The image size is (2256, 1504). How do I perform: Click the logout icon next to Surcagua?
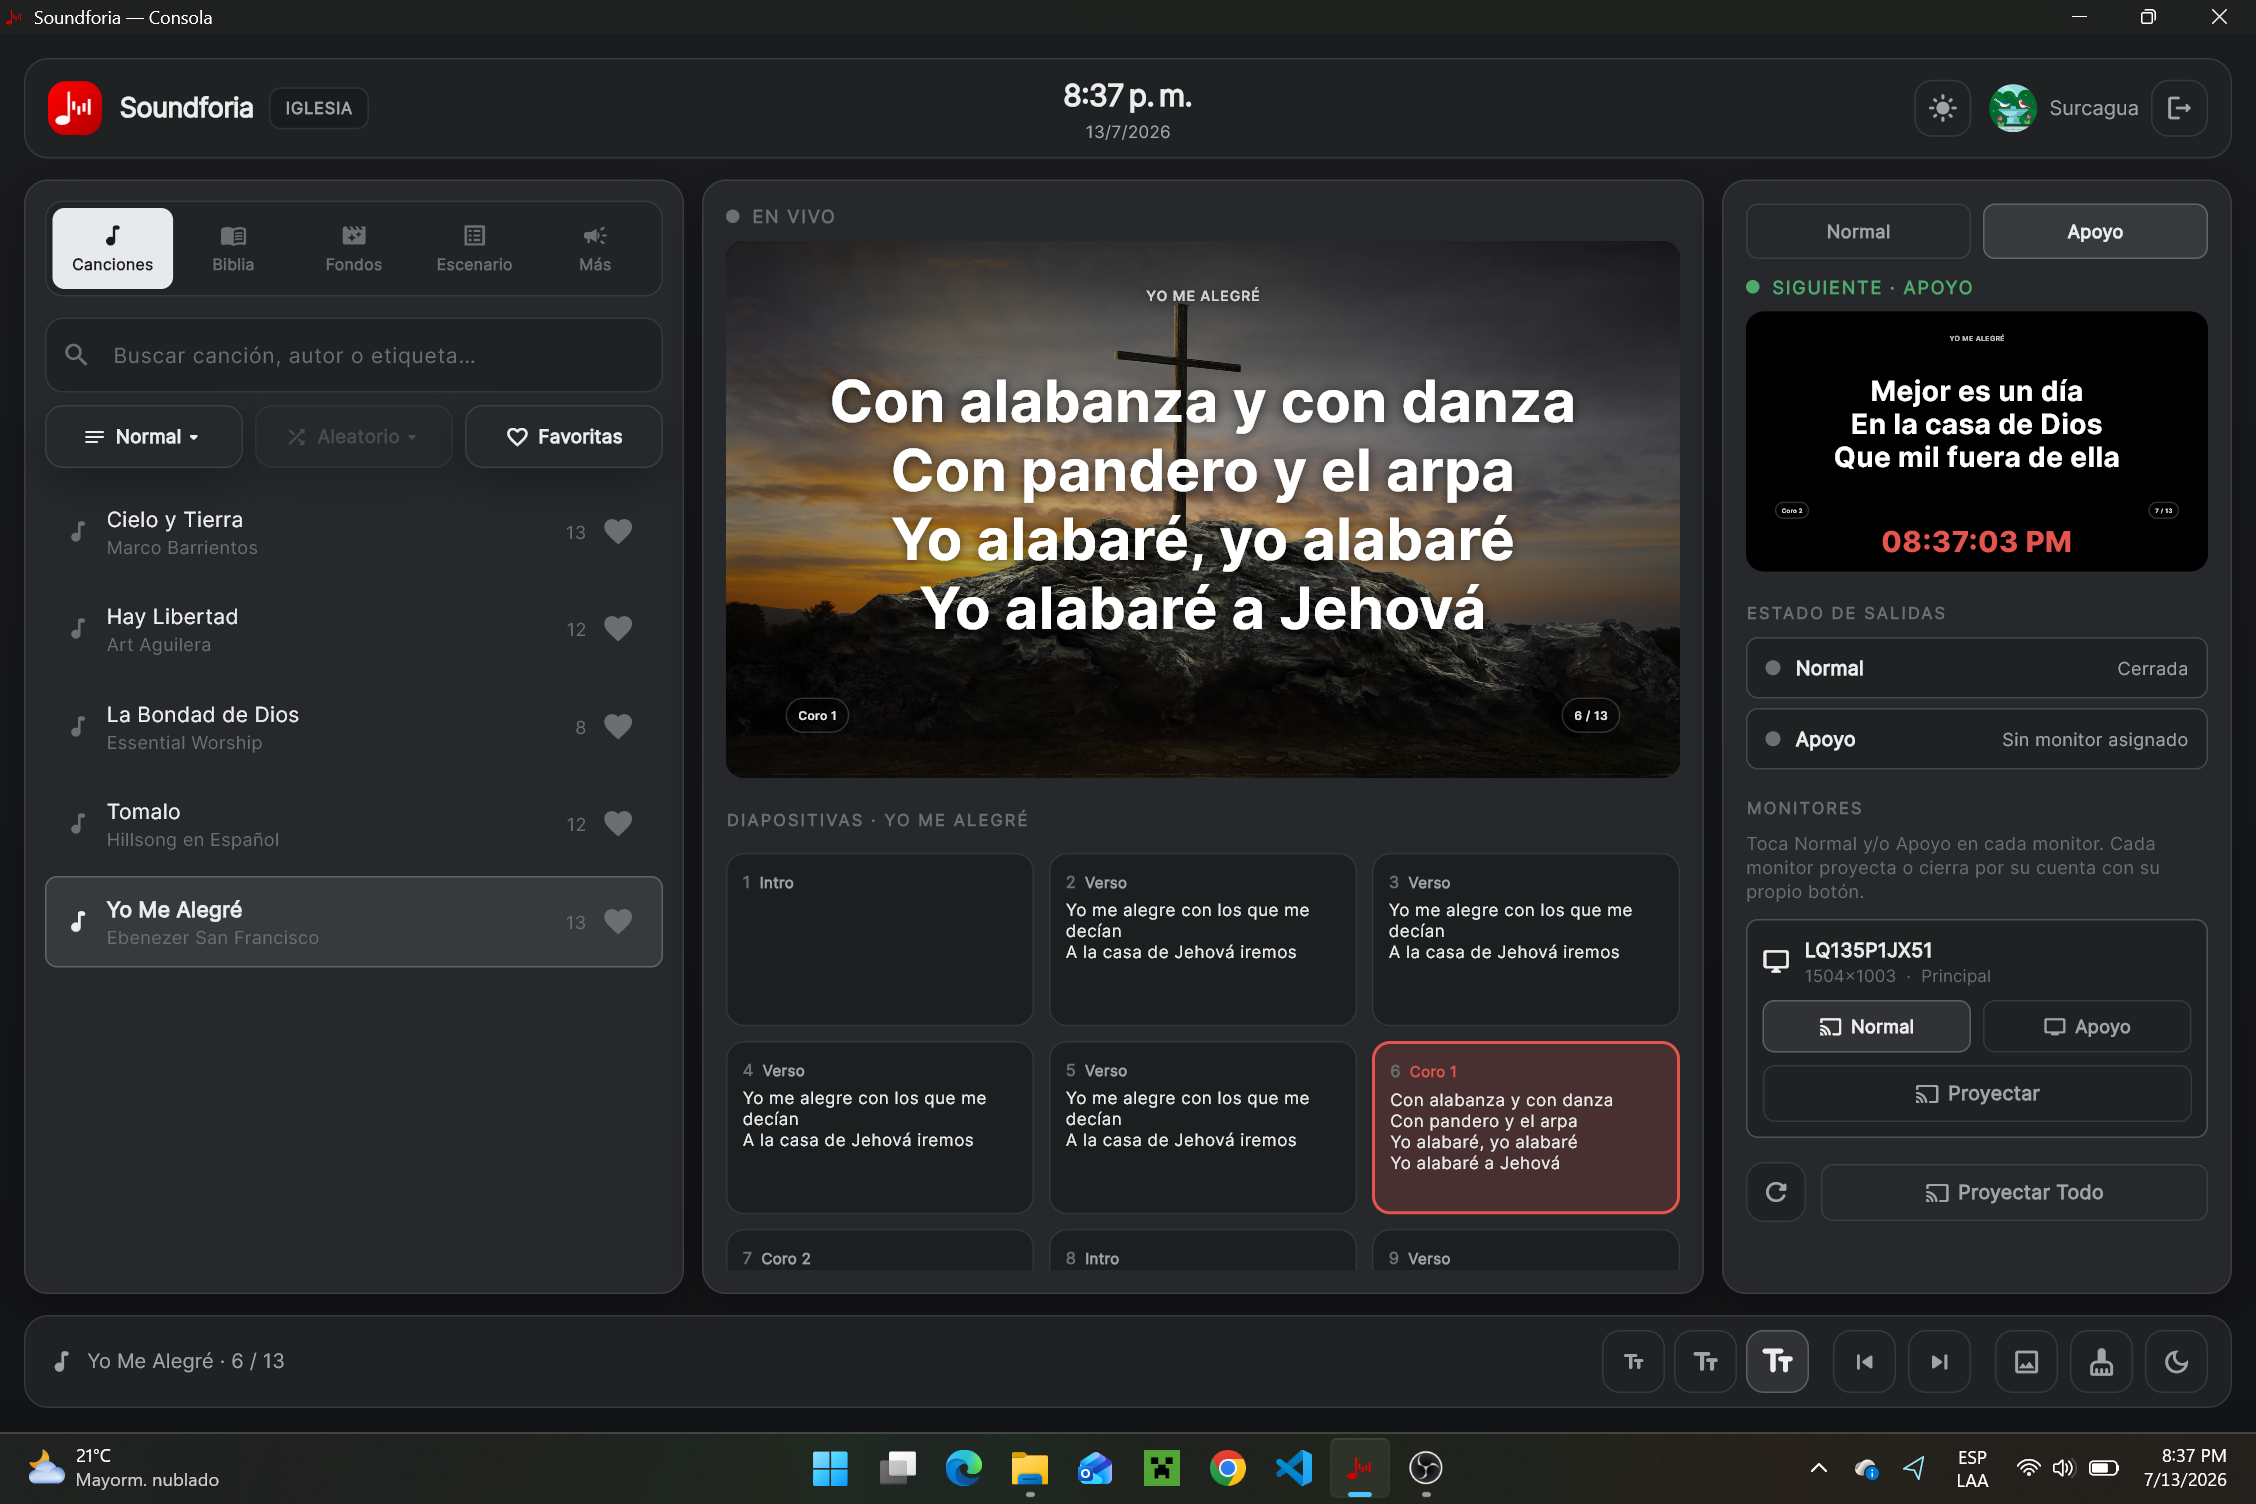pos(2179,108)
